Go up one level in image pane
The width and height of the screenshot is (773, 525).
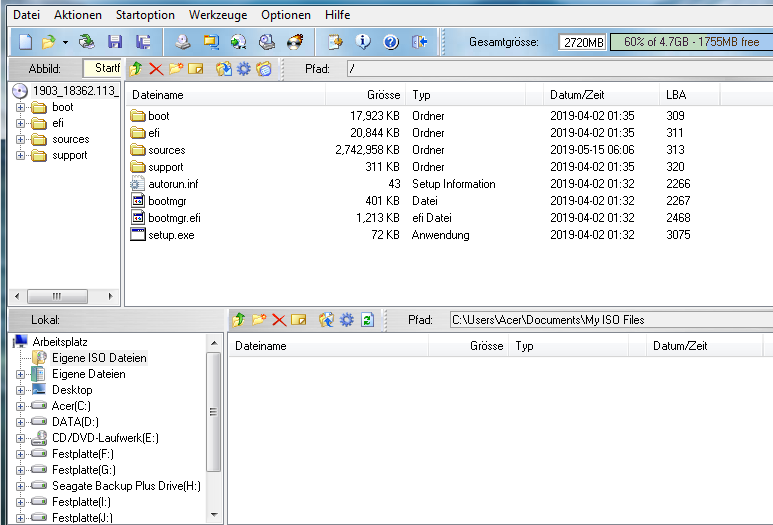(136, 69)
